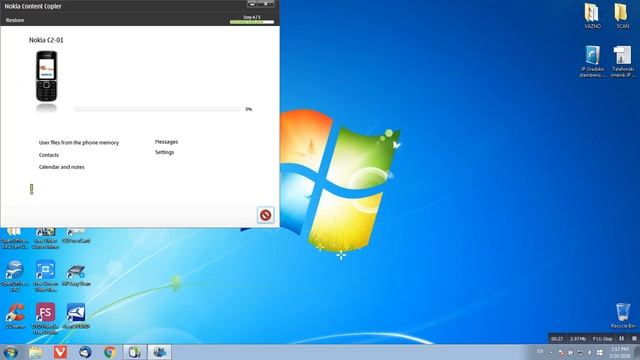Click the Nokia C2-01 phone image

coord(46,76)
